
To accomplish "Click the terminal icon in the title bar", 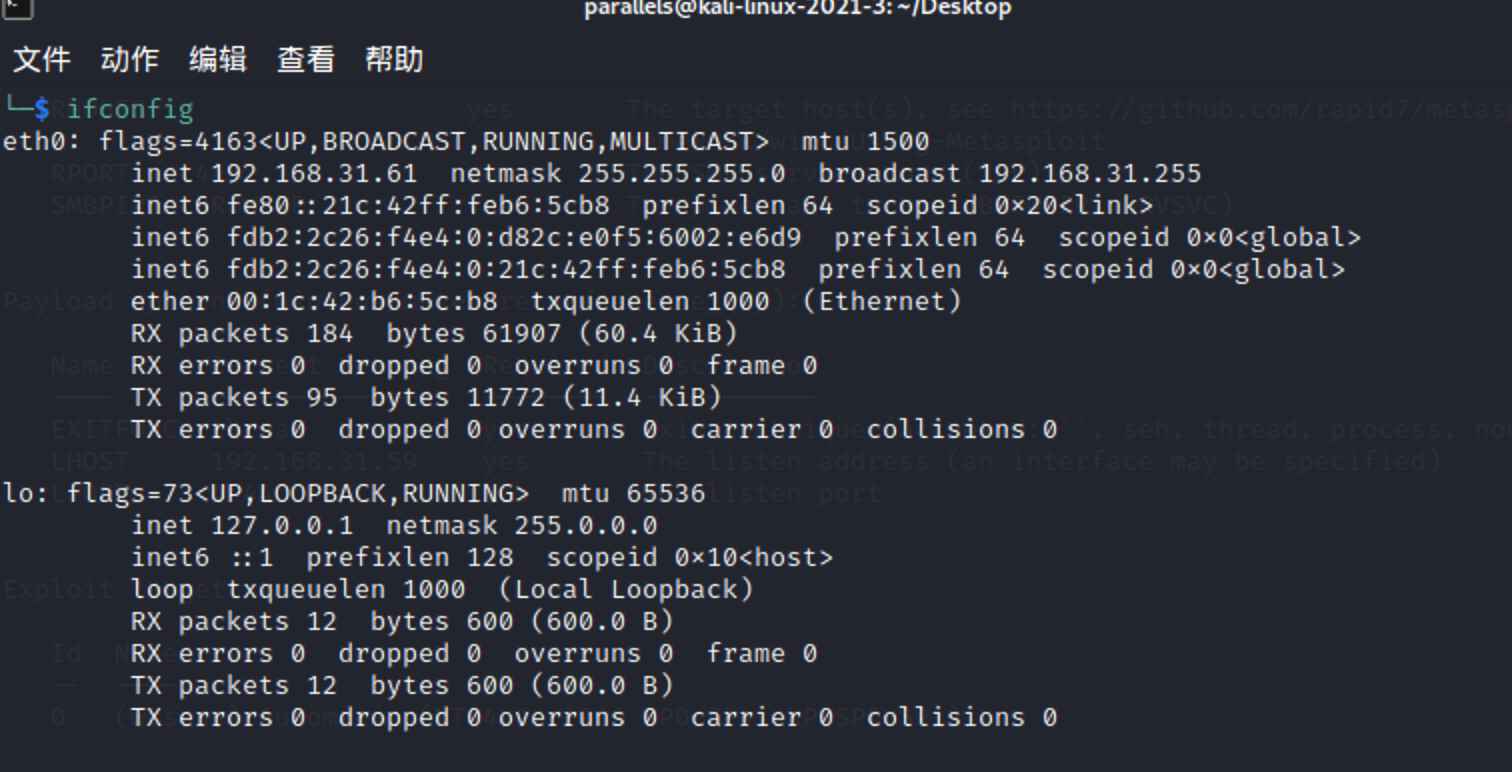I will 16,8.
